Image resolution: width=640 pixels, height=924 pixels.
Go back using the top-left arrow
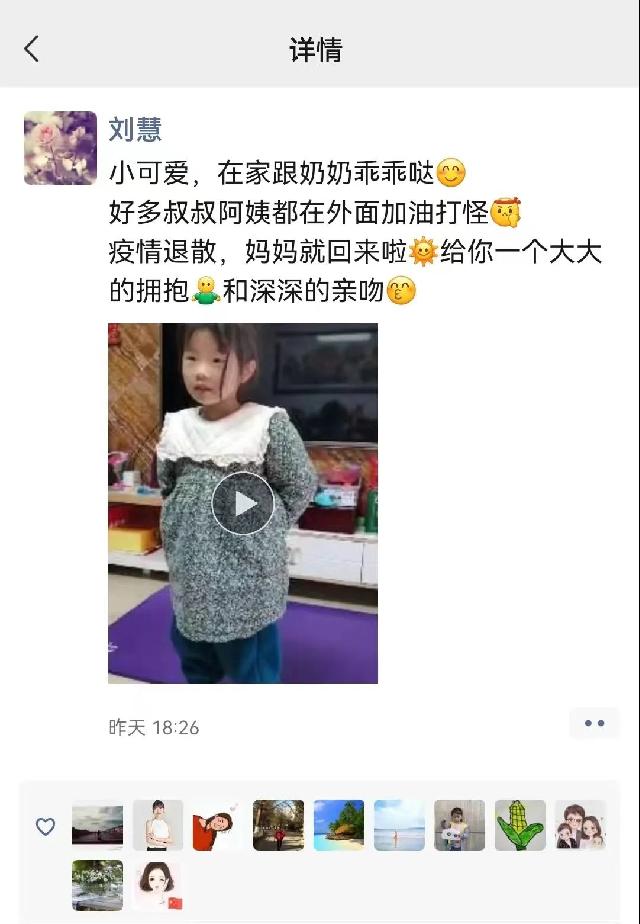tap(32, 49)
